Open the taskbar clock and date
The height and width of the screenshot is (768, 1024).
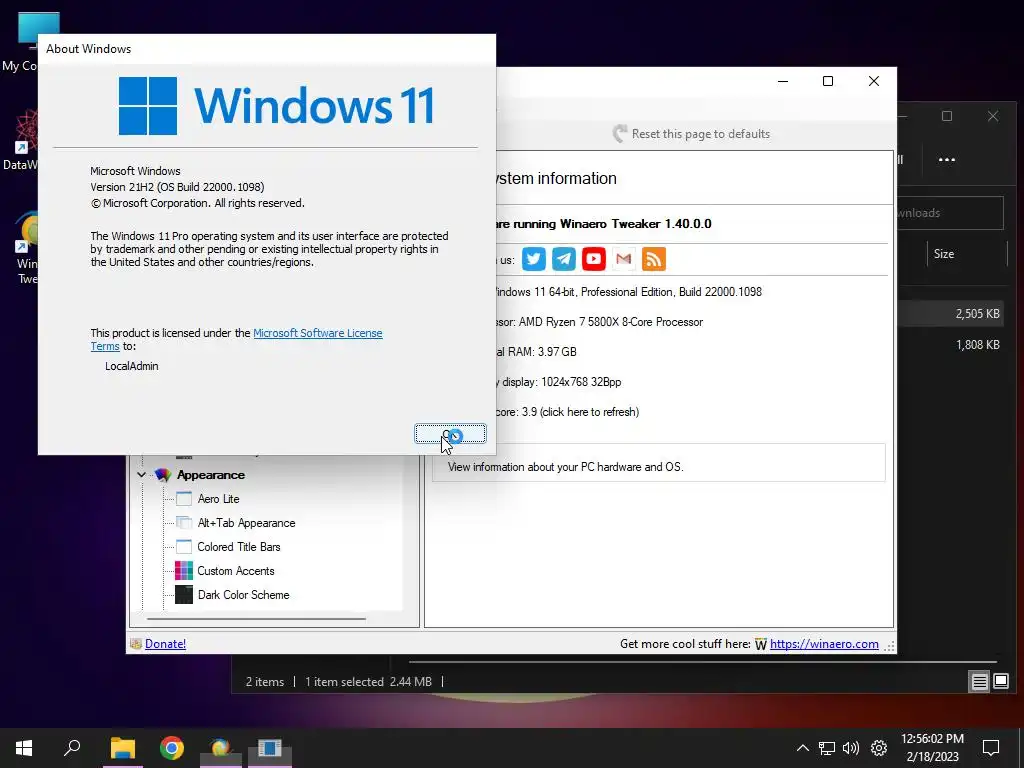[932, 748]
